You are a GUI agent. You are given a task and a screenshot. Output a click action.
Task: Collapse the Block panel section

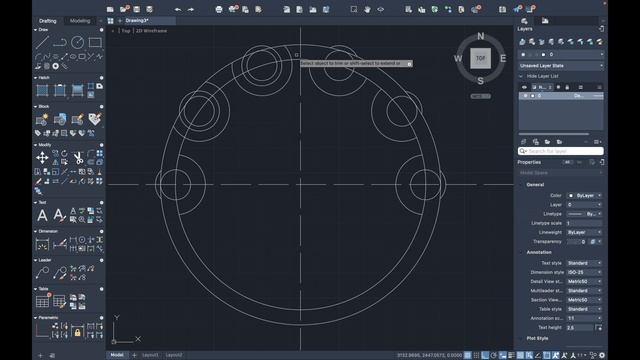click(35, 107)
